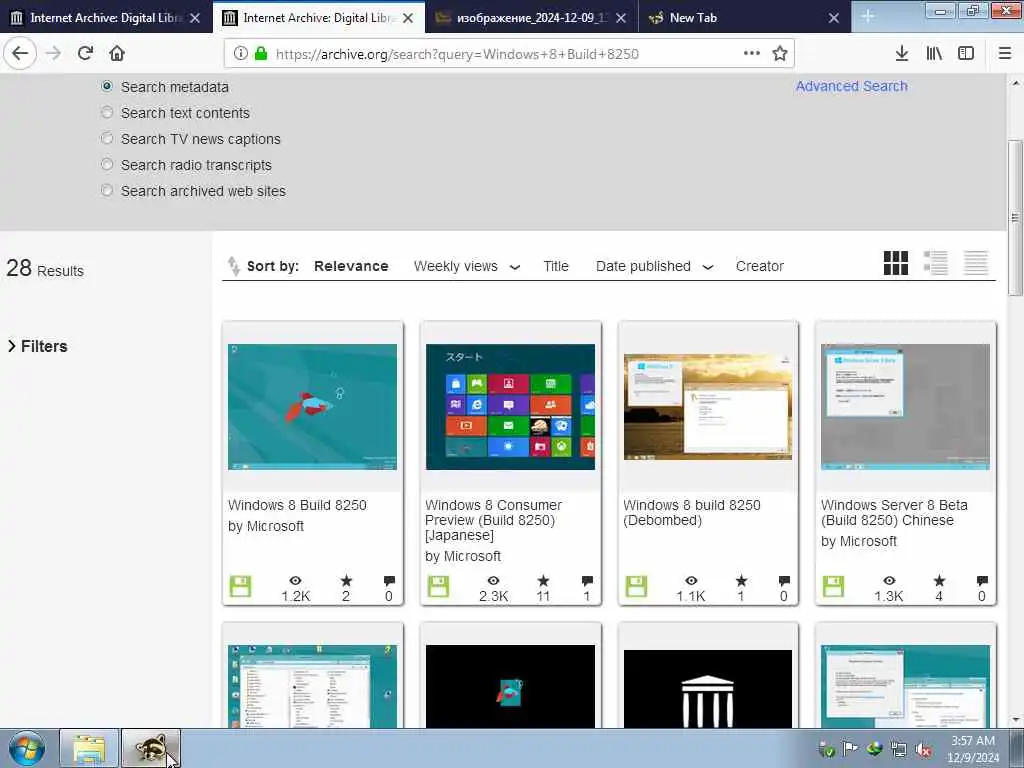
Task: Select Search radio transcripts option
Action: tap(107, 165)
